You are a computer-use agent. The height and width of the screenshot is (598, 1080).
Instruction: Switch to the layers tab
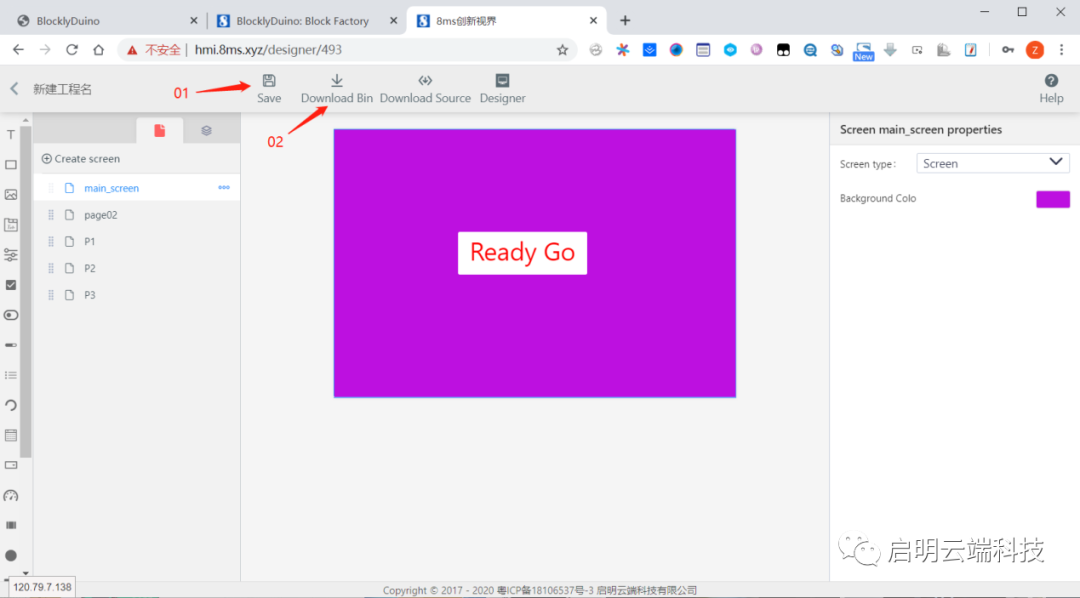206,131
